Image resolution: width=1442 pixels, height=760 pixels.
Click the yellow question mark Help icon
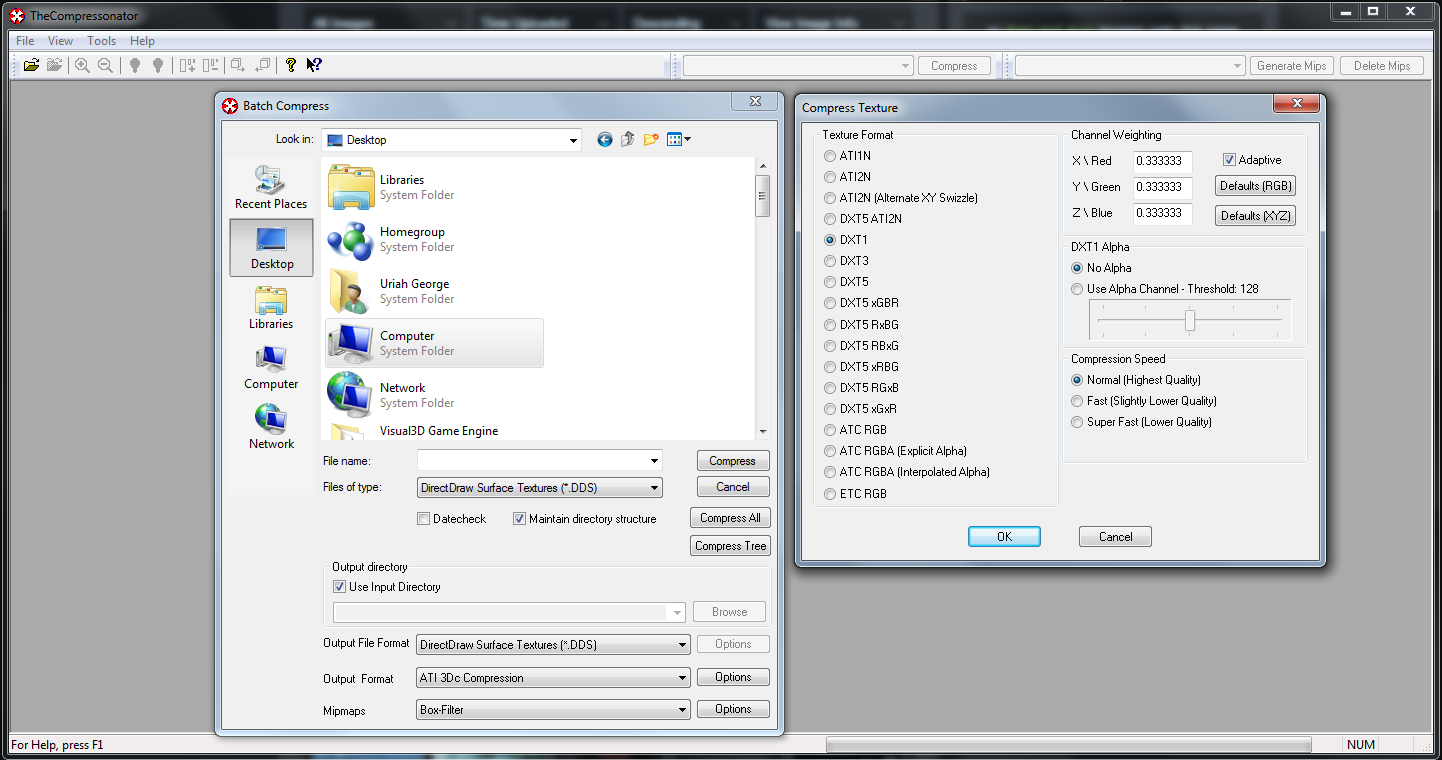pos(291,65)
